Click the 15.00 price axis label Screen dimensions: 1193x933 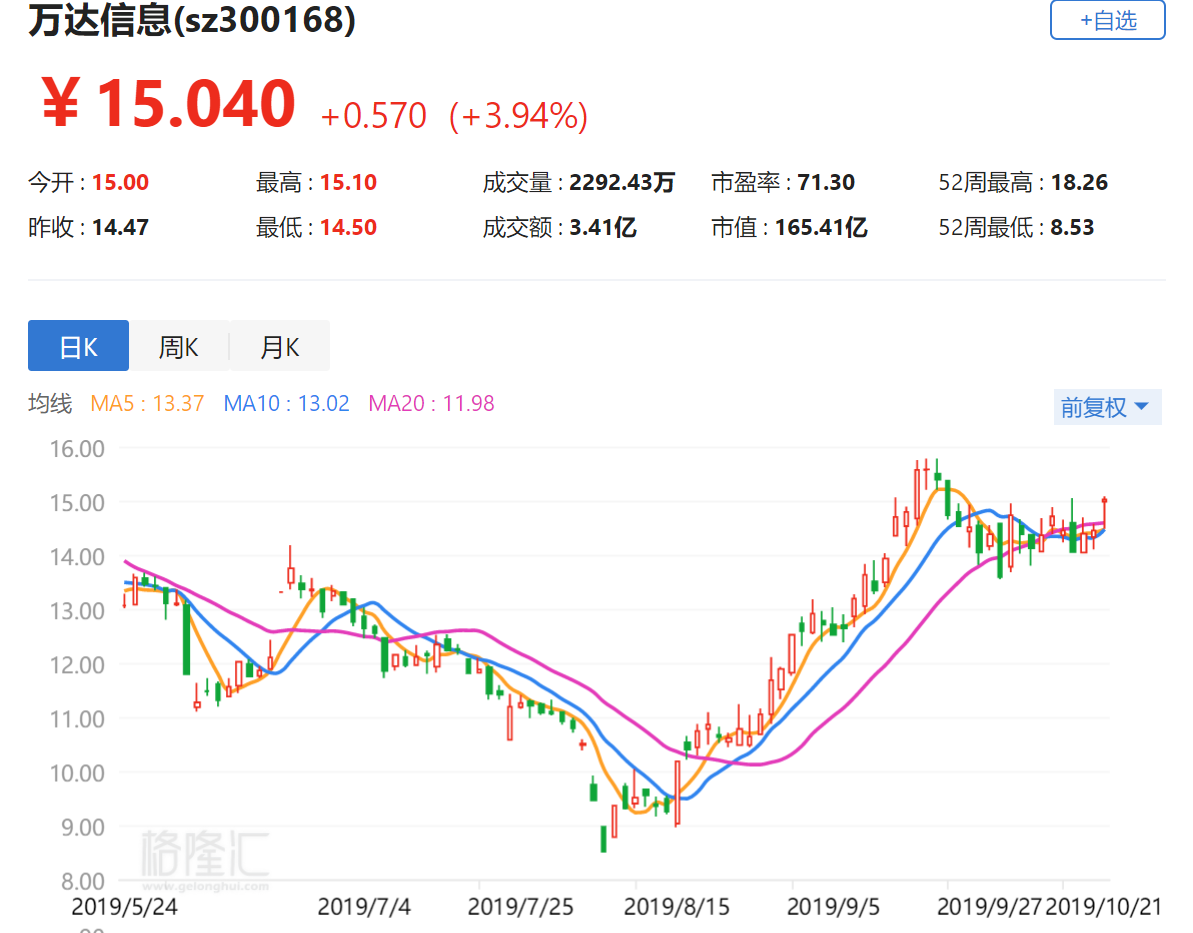(78, 503)
